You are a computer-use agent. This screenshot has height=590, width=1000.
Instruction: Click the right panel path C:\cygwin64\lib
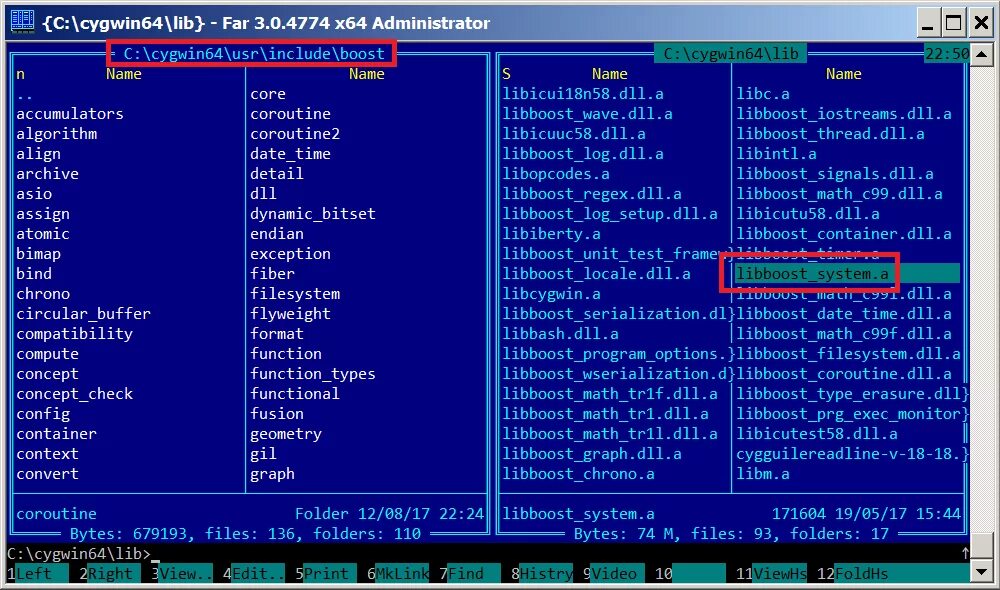tap(731, 54)
